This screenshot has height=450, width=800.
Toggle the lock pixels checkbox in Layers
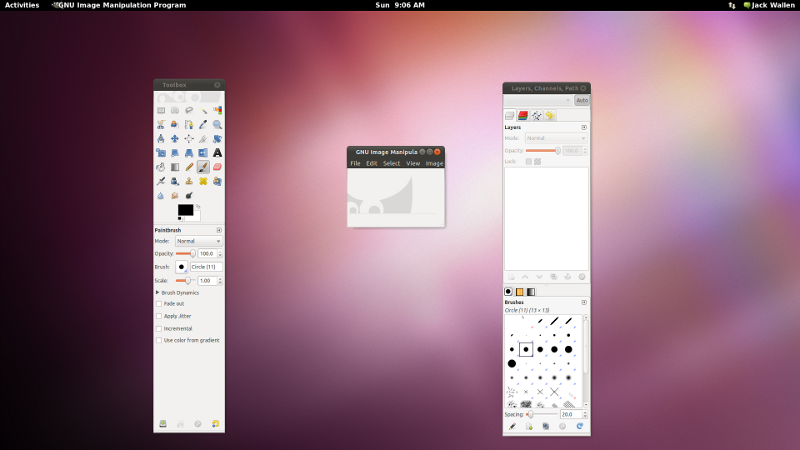[529, 161]
